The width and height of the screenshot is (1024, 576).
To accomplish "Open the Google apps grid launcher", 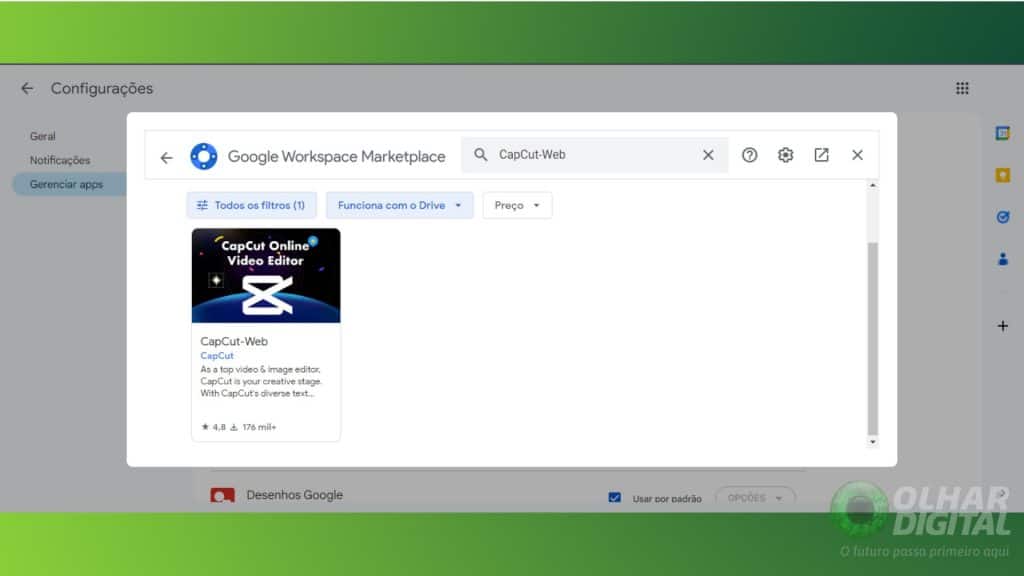I will [x=962, y=88].
